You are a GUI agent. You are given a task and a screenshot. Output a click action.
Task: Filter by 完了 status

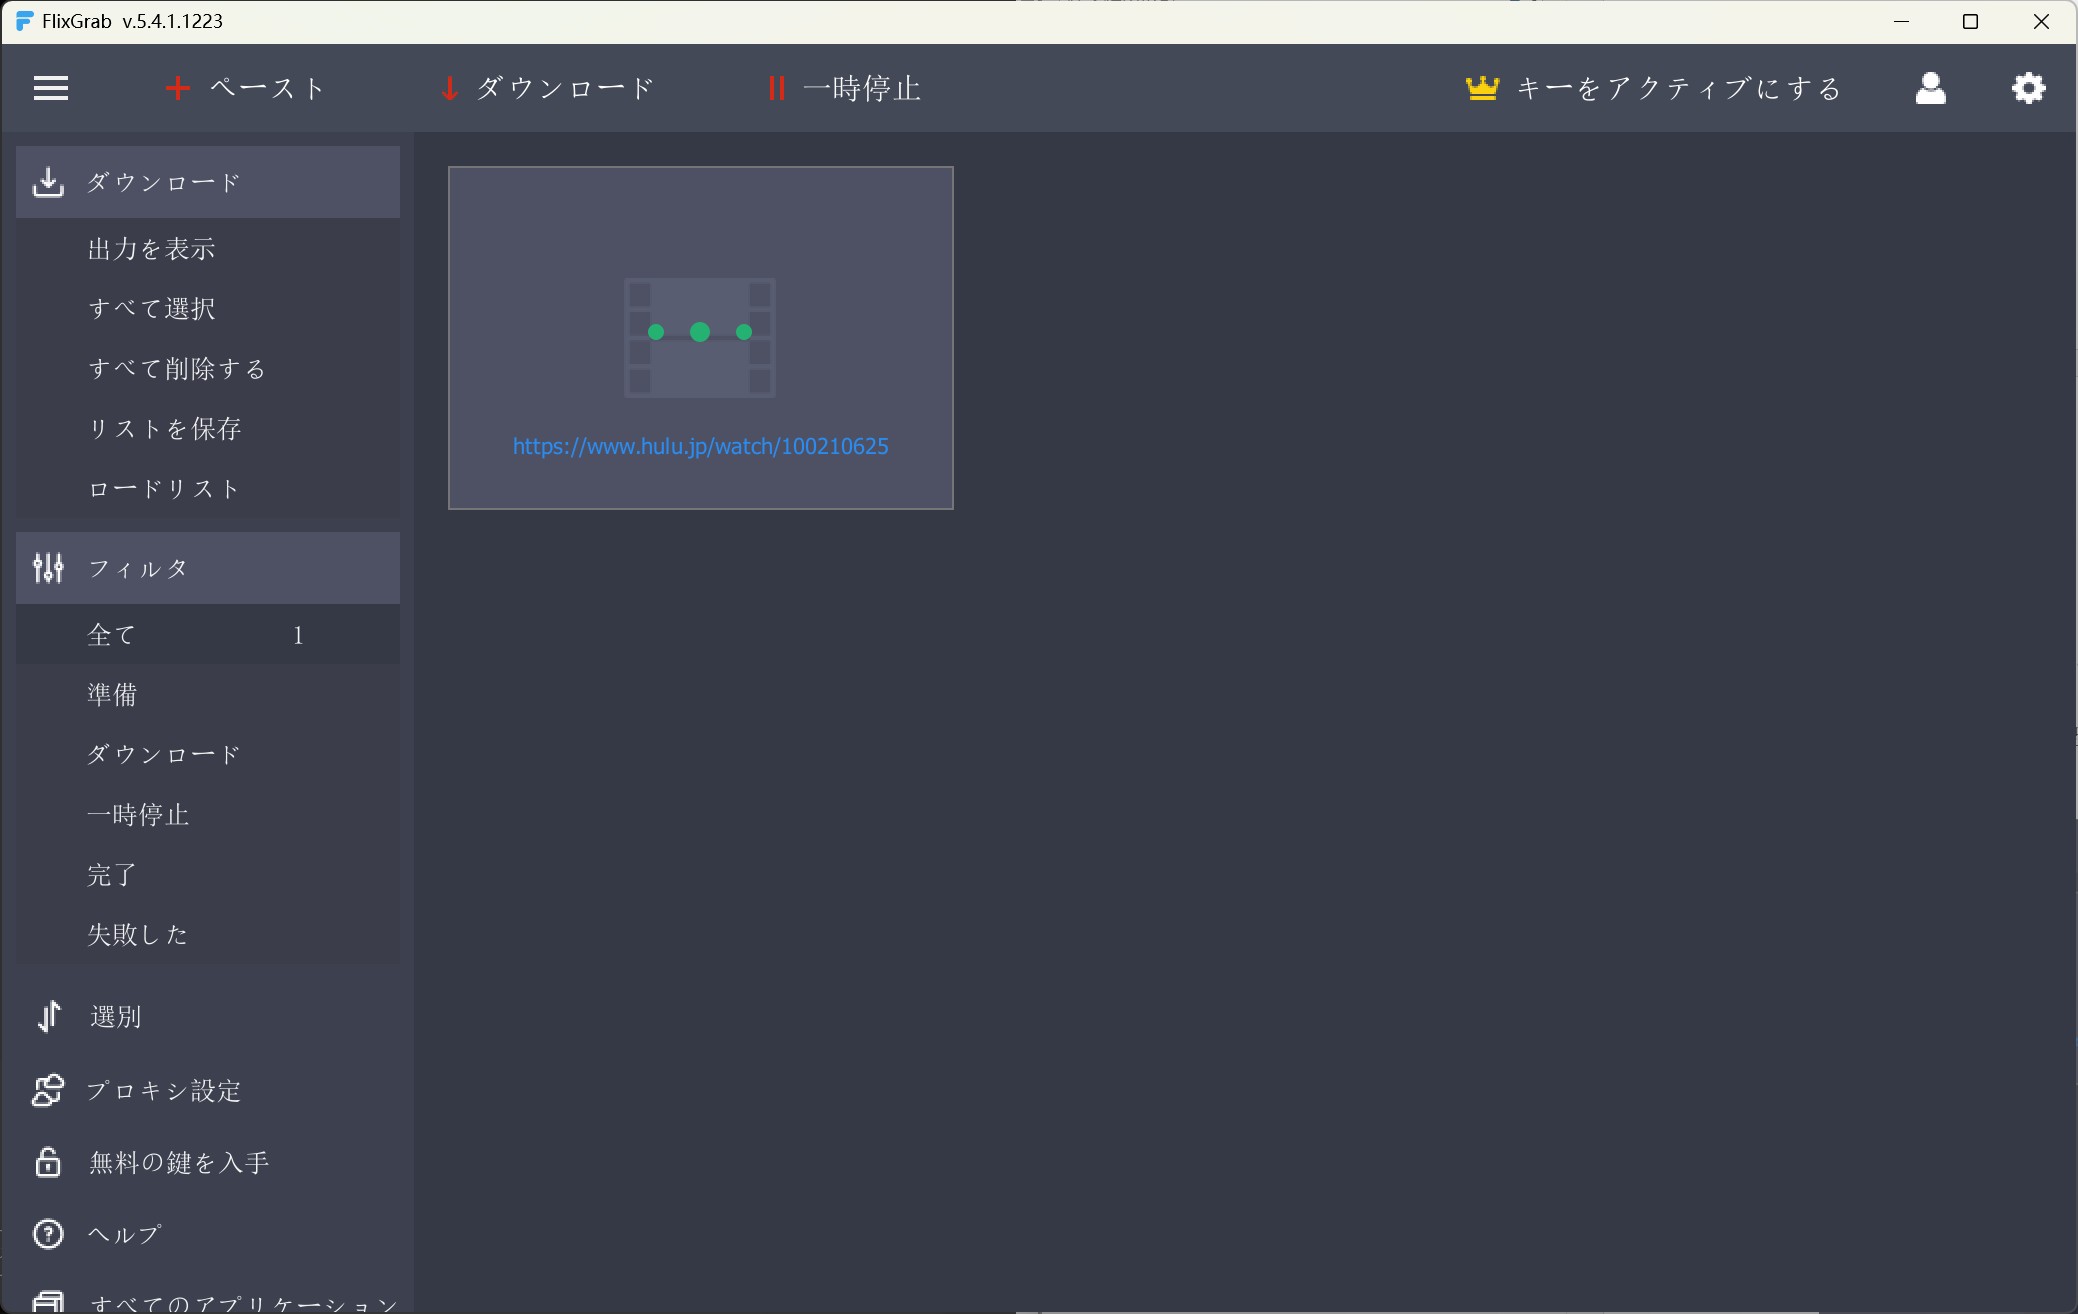point(208,874)
